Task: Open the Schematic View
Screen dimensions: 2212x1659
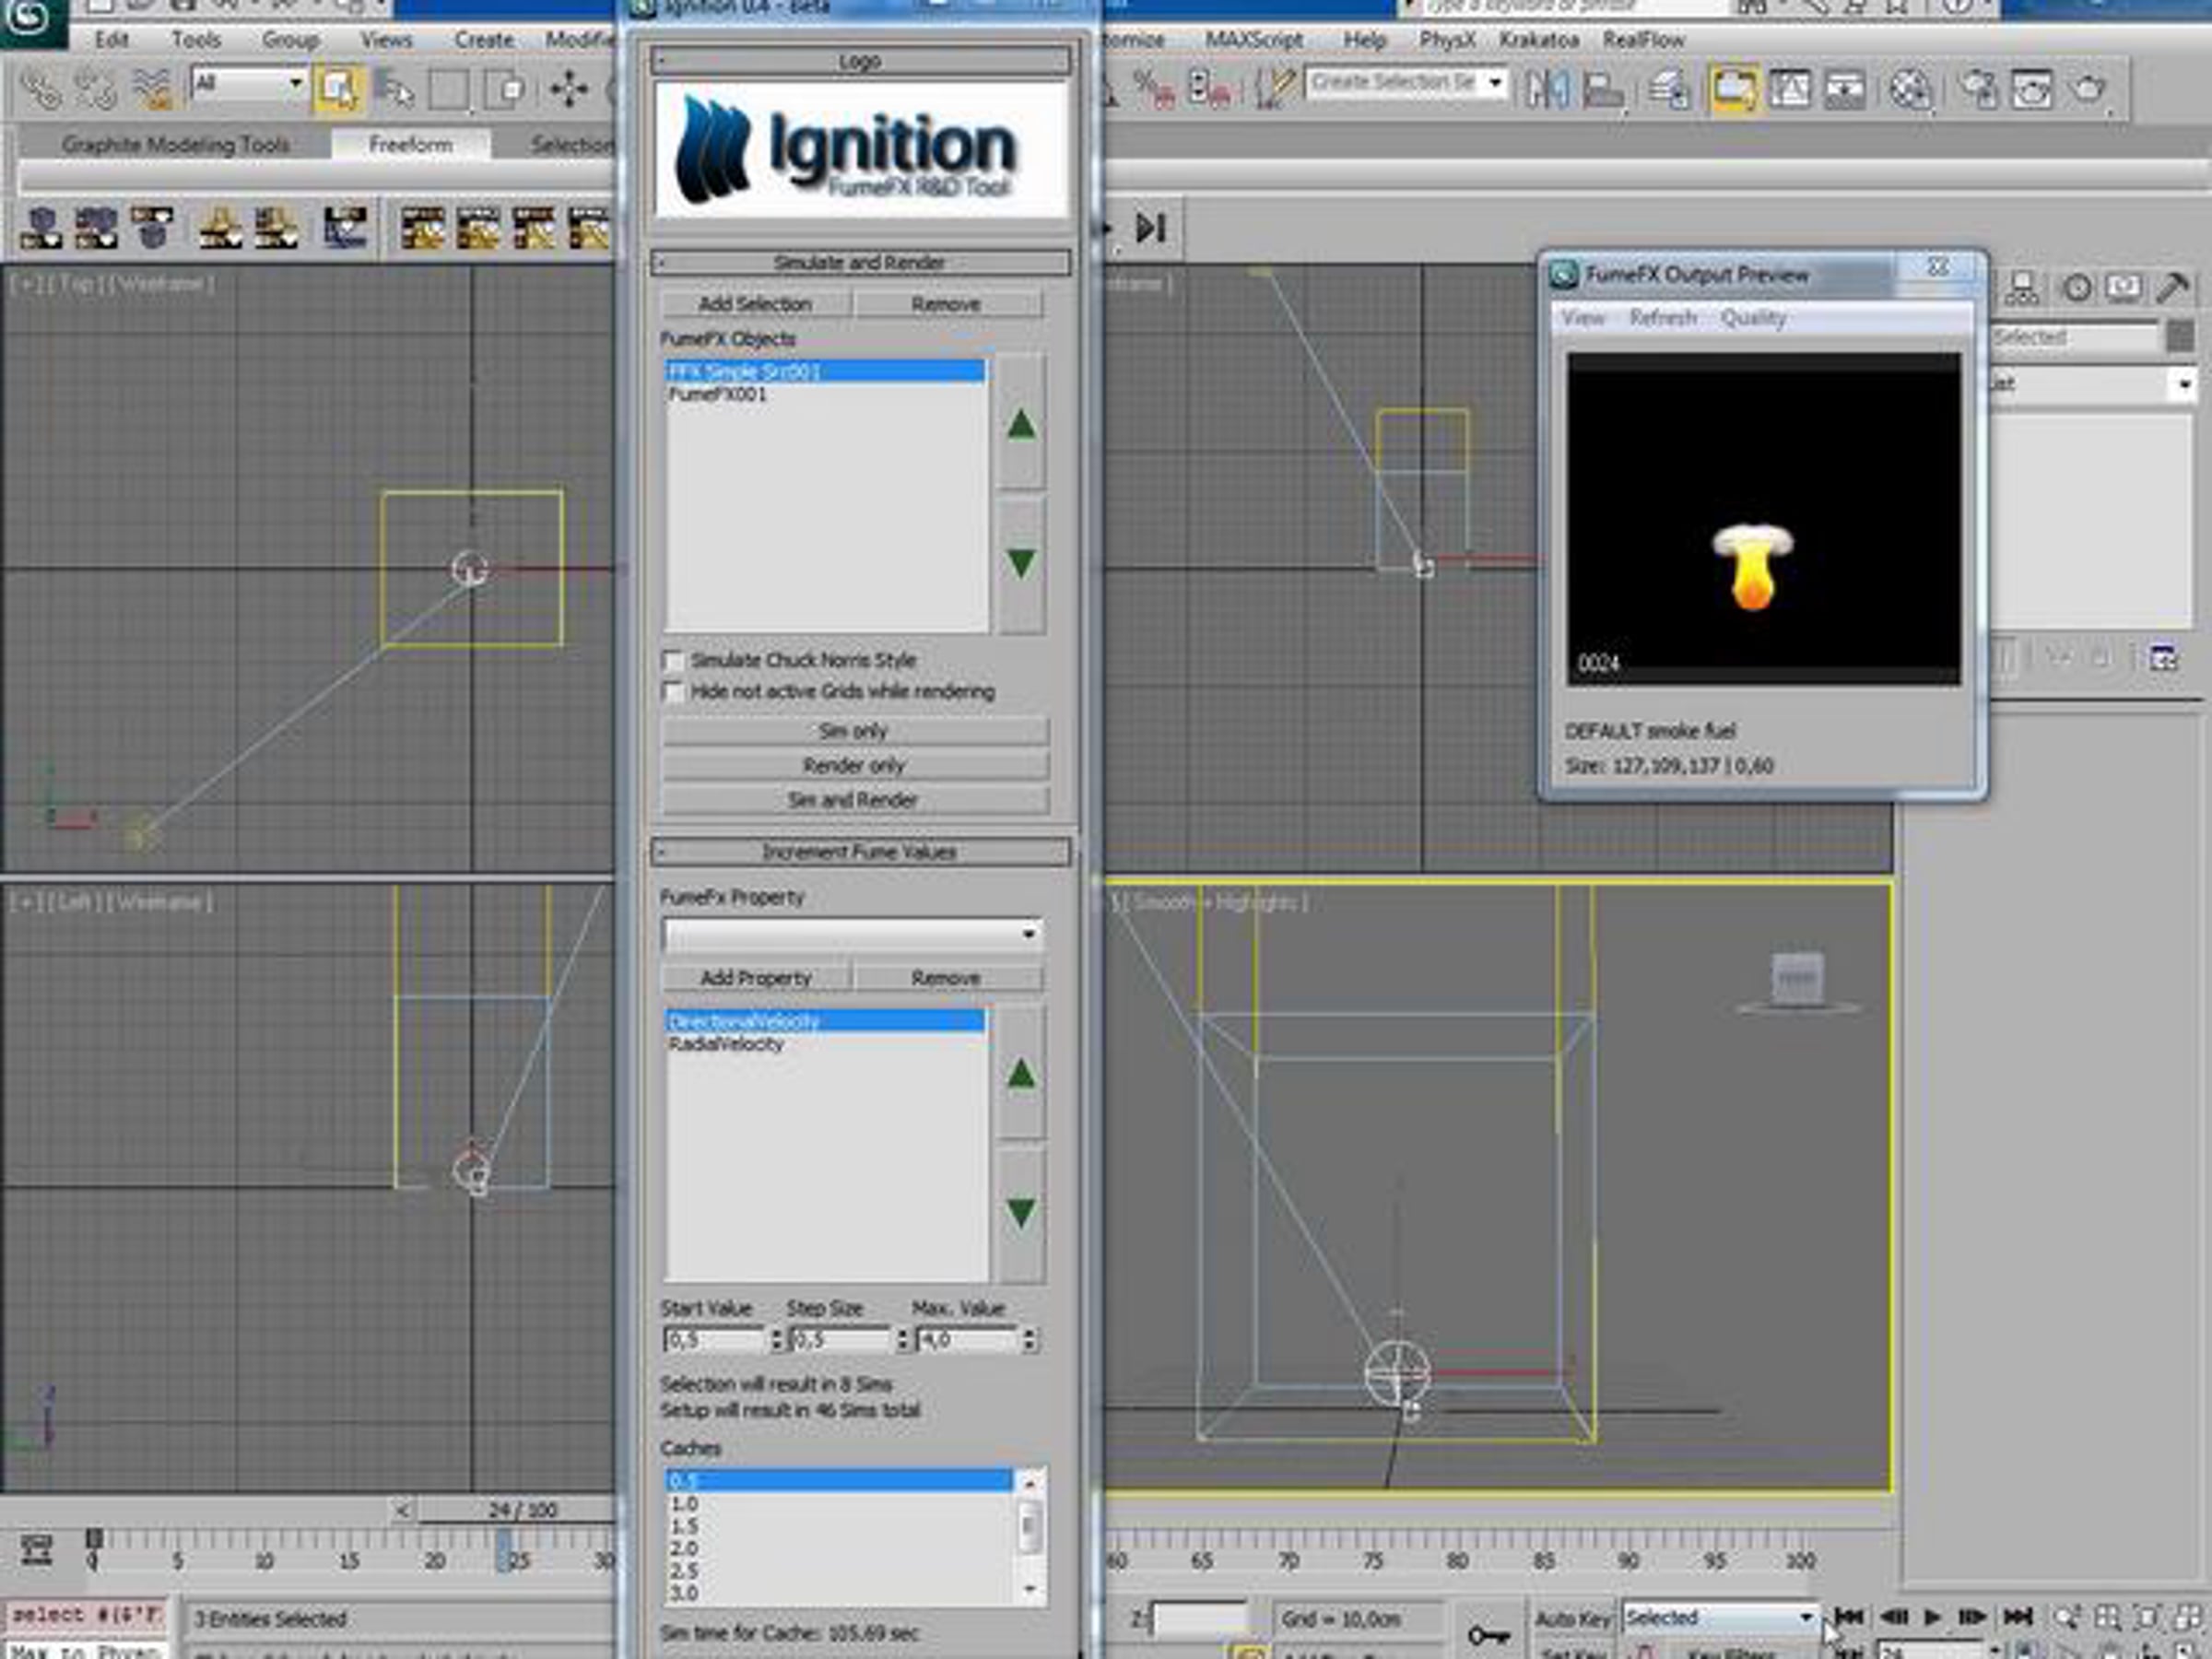Action: [x=1845, y=90]
